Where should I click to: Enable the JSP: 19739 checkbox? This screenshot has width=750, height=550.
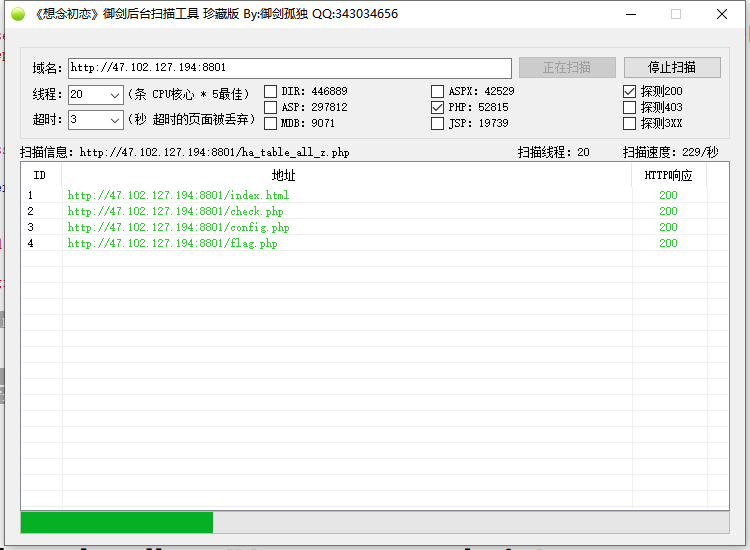point(437,123)
